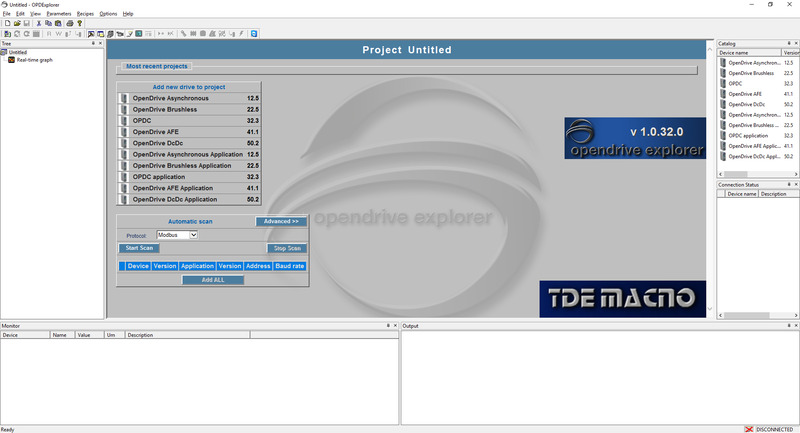The image size is (800, 433).
Task: Click the Open folder toolbar icon
Action: pyautogui.click(x=17, y=23)
